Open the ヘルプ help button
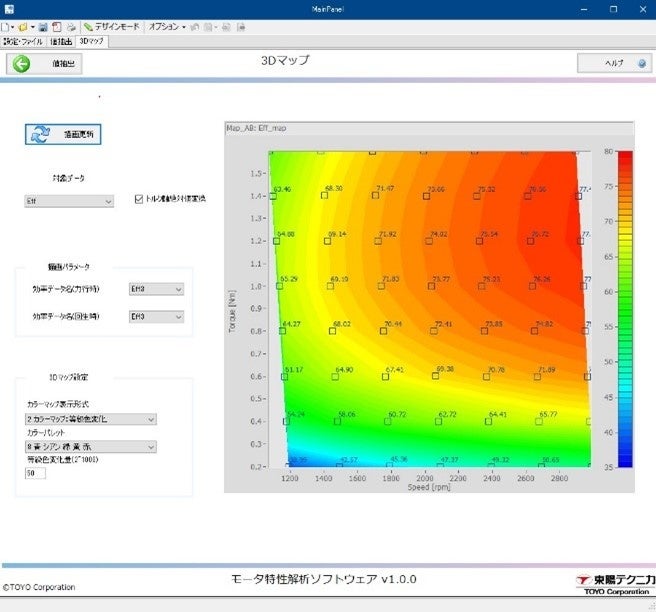This screenshot has width=656, height=612. click(x=614, y=63)
